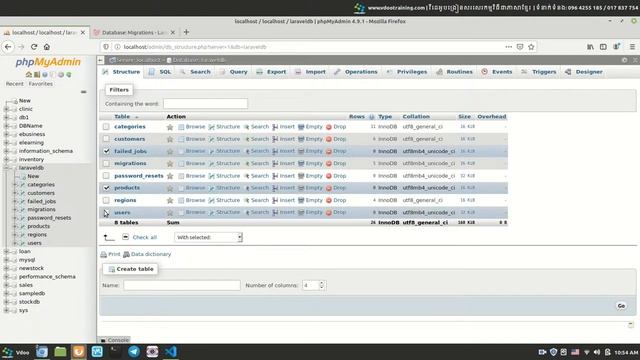Click the Recent navigation link

click(15, 84)
